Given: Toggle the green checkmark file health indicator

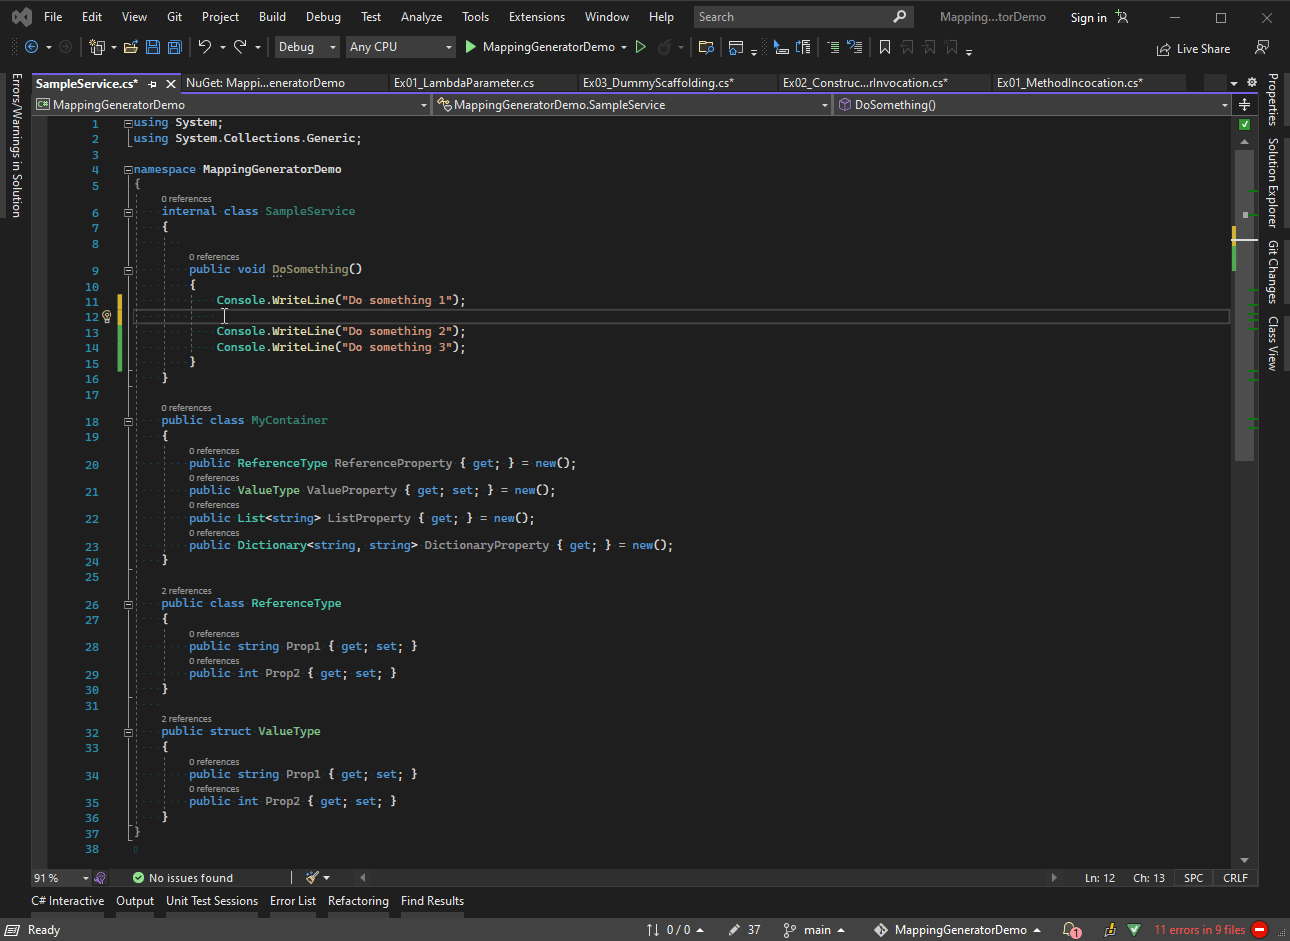Looking at the screenshot, I should (x=1245, y=125).
